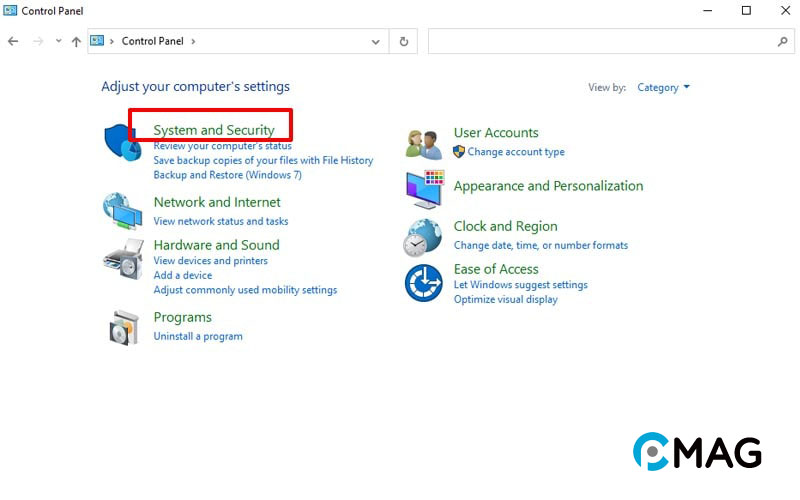Click the Search Control Panel input box

600,42
